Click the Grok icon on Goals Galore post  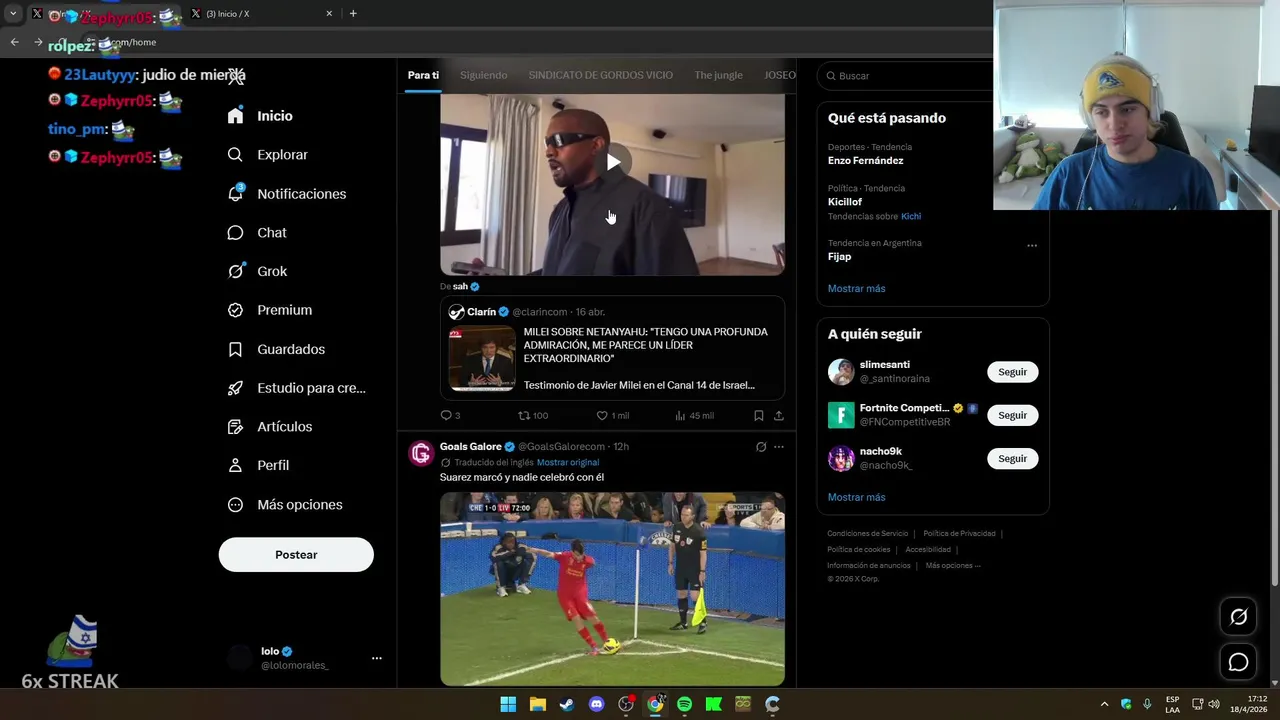coord(760,447)
